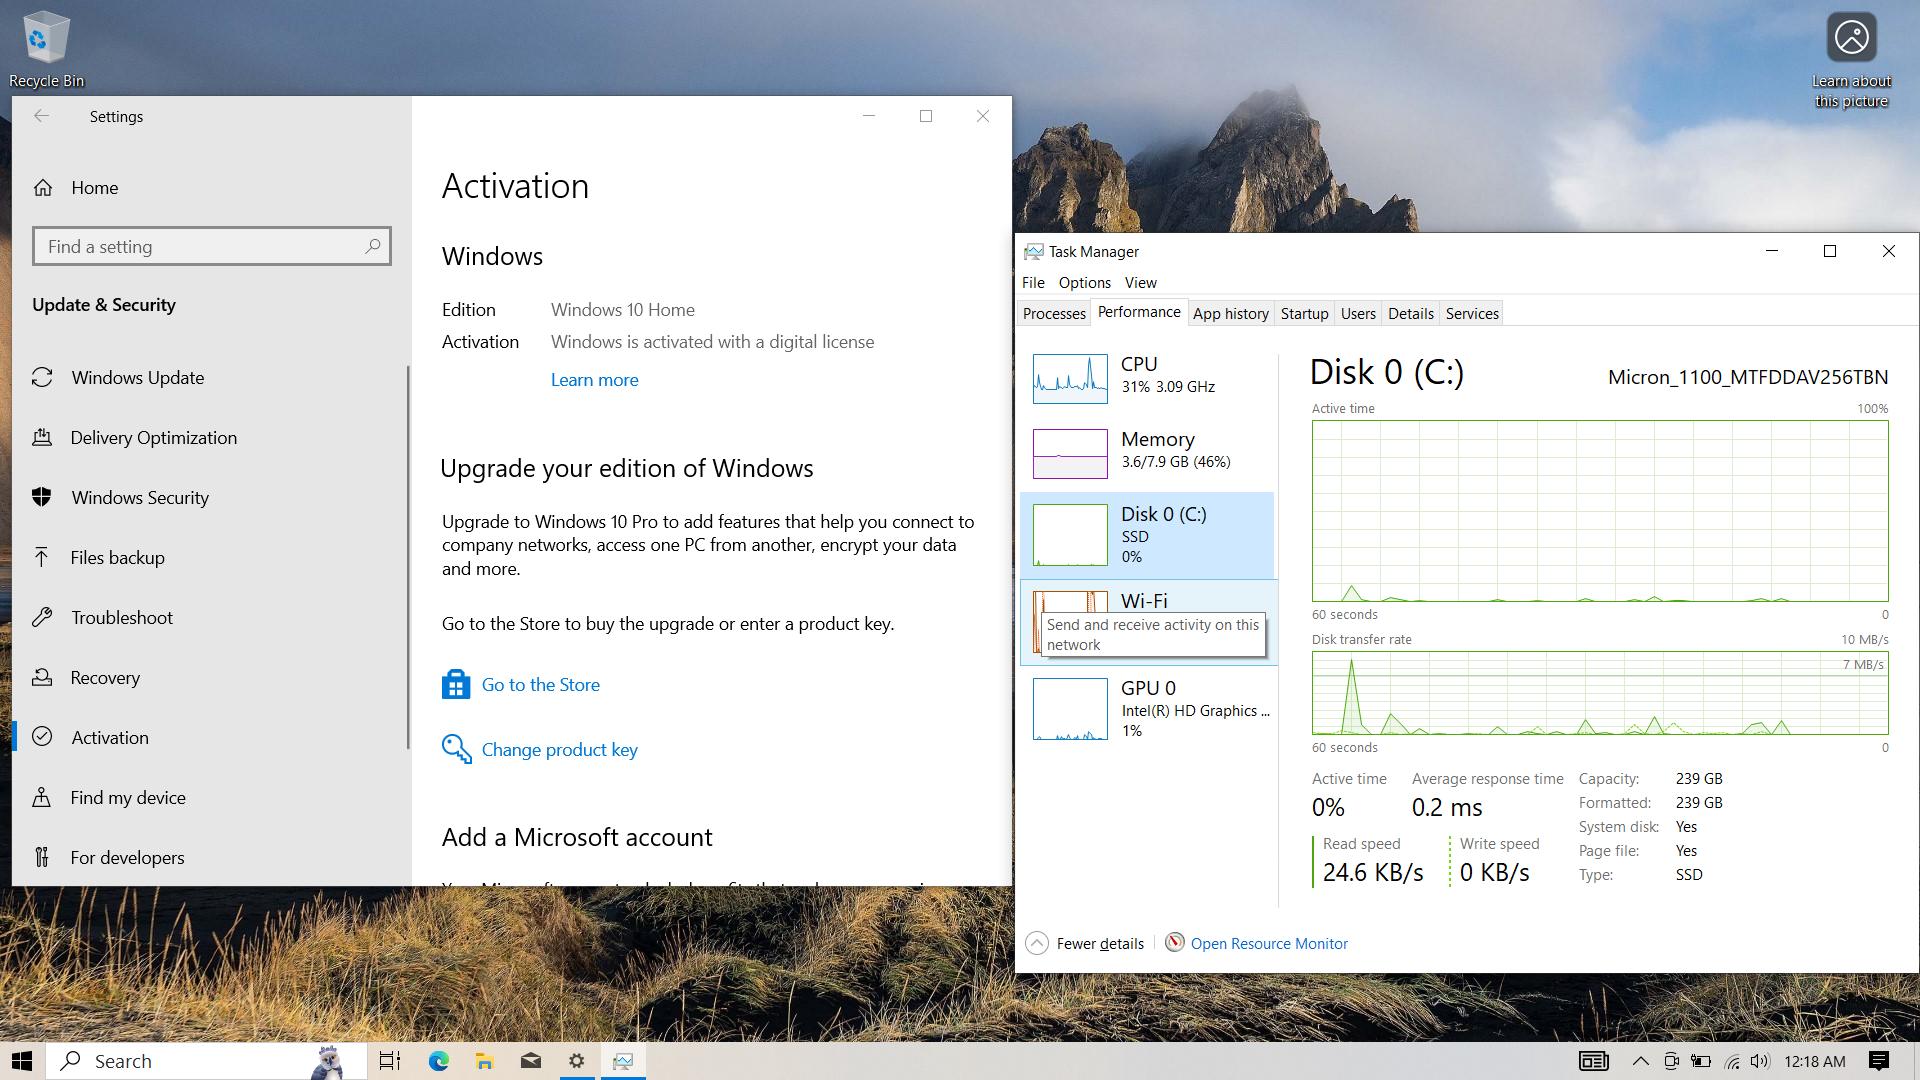Image resolution: width=1920 pixels, height=1080 pixels.
Task: Open News and interests in the taskbar
Action: [x=1593, y=1061]
